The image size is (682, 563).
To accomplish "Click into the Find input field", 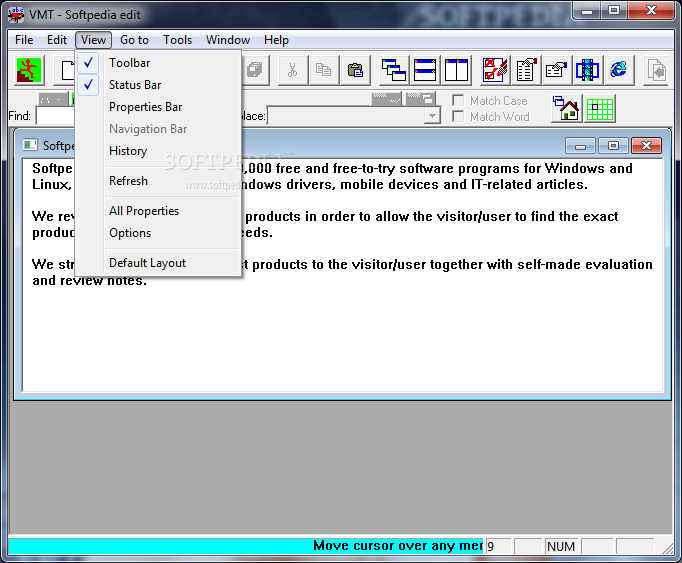I will click(x=56, y=116).
